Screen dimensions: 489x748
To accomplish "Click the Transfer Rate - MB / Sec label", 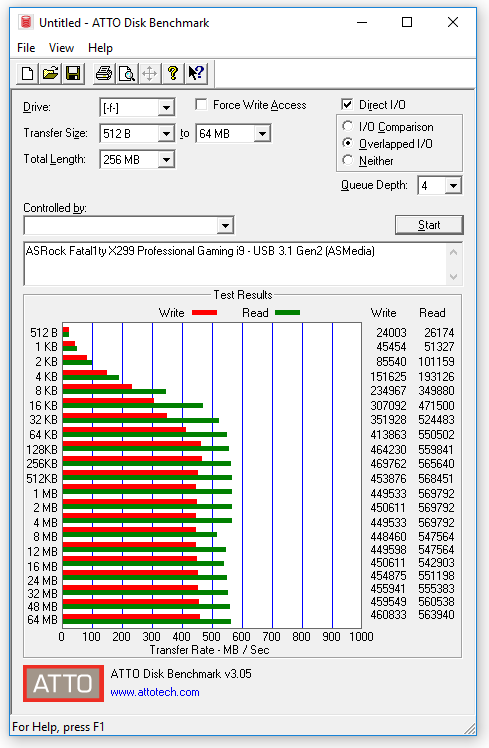I will point(209,650).
